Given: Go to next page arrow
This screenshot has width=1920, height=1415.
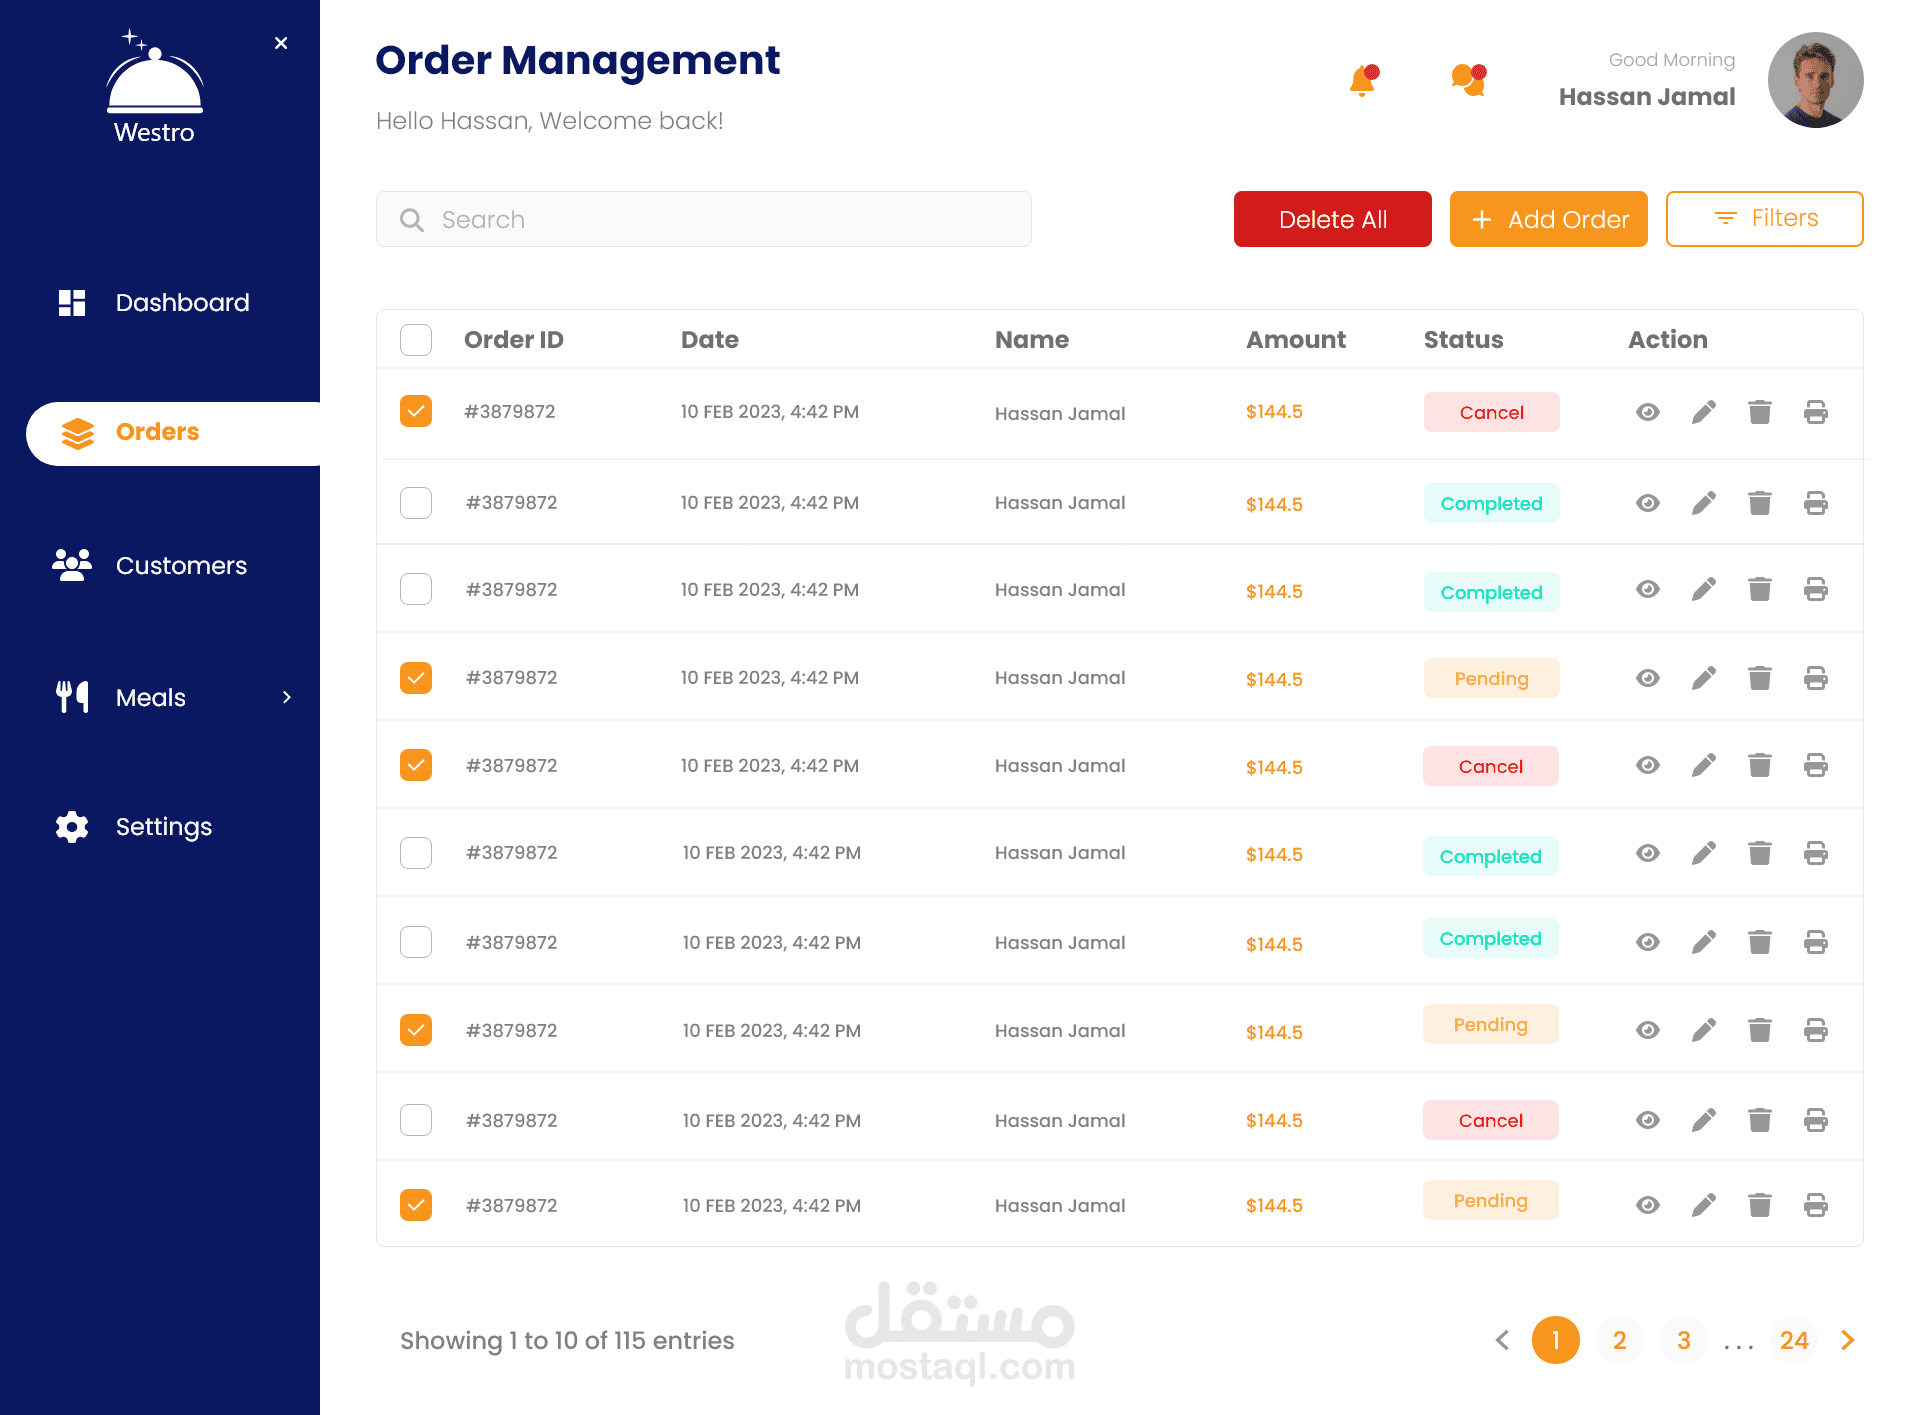Looking at the screenshot, I should [x=1847, y=1340].
